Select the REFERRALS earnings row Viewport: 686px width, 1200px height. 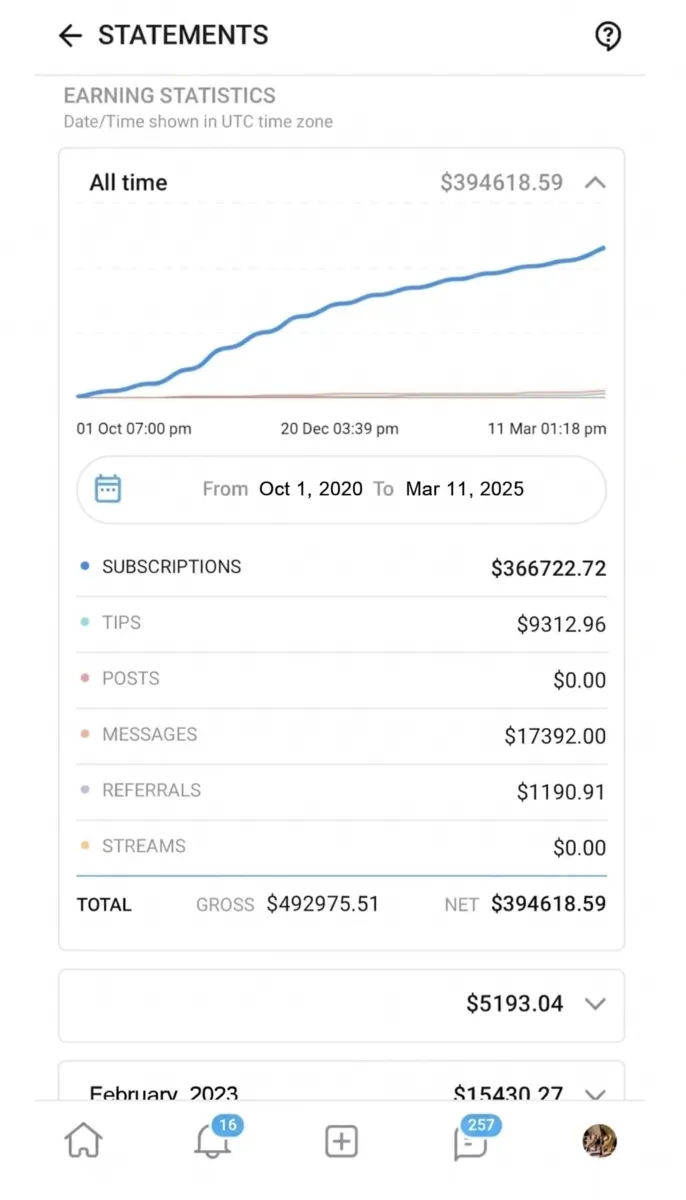(x=341, y=792)
